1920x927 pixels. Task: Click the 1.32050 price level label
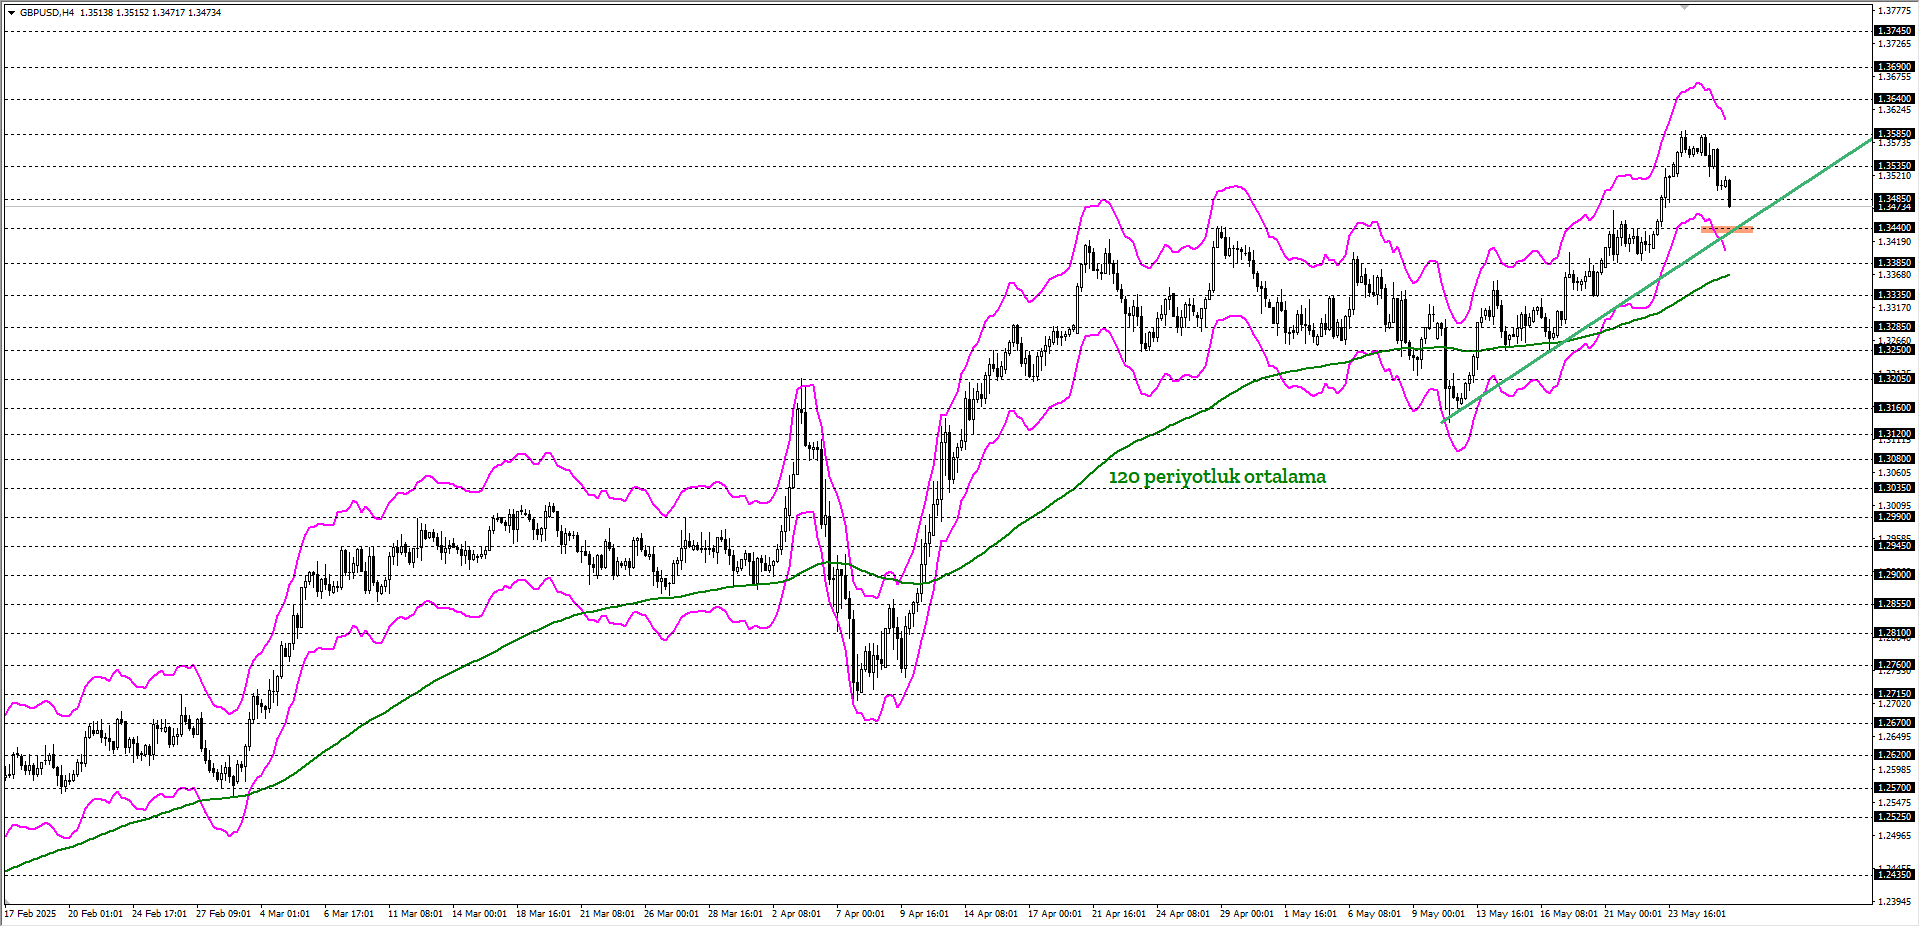click(x=1894, y=379)
